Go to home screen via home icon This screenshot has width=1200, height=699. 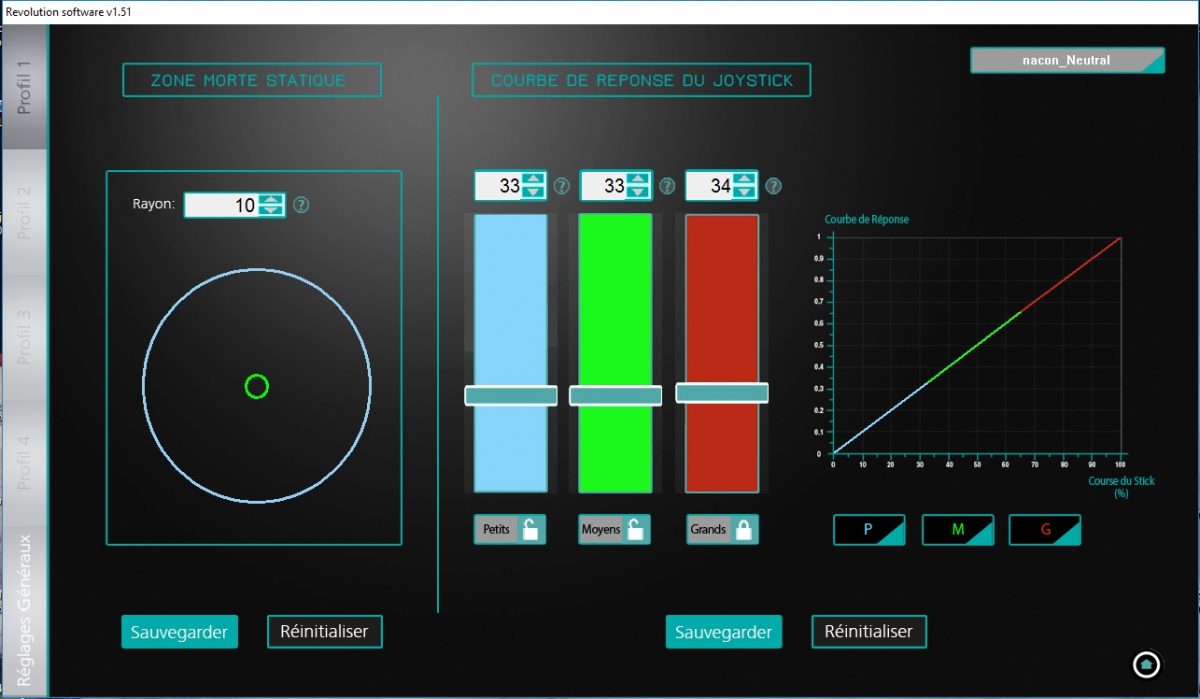coord(1146,663)
